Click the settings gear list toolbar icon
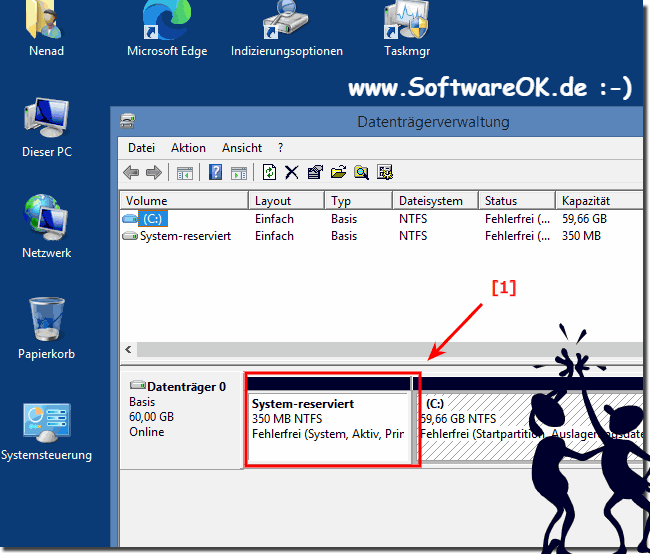Image resolution: width=650 pixels, height=554 pixels. click(x=385, y=172)
